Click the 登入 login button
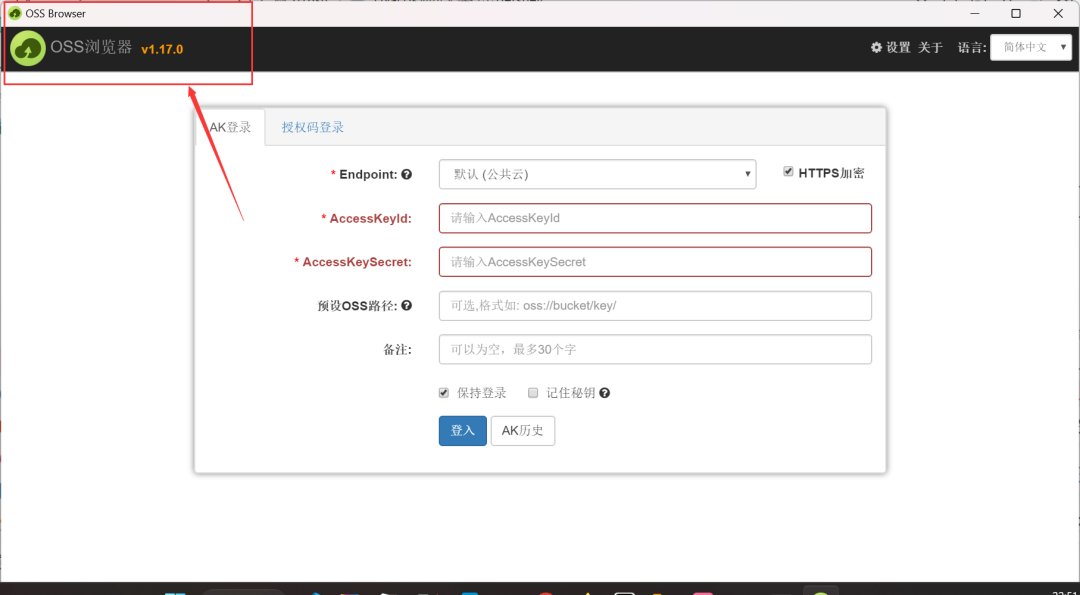 (x=463, y=430)
